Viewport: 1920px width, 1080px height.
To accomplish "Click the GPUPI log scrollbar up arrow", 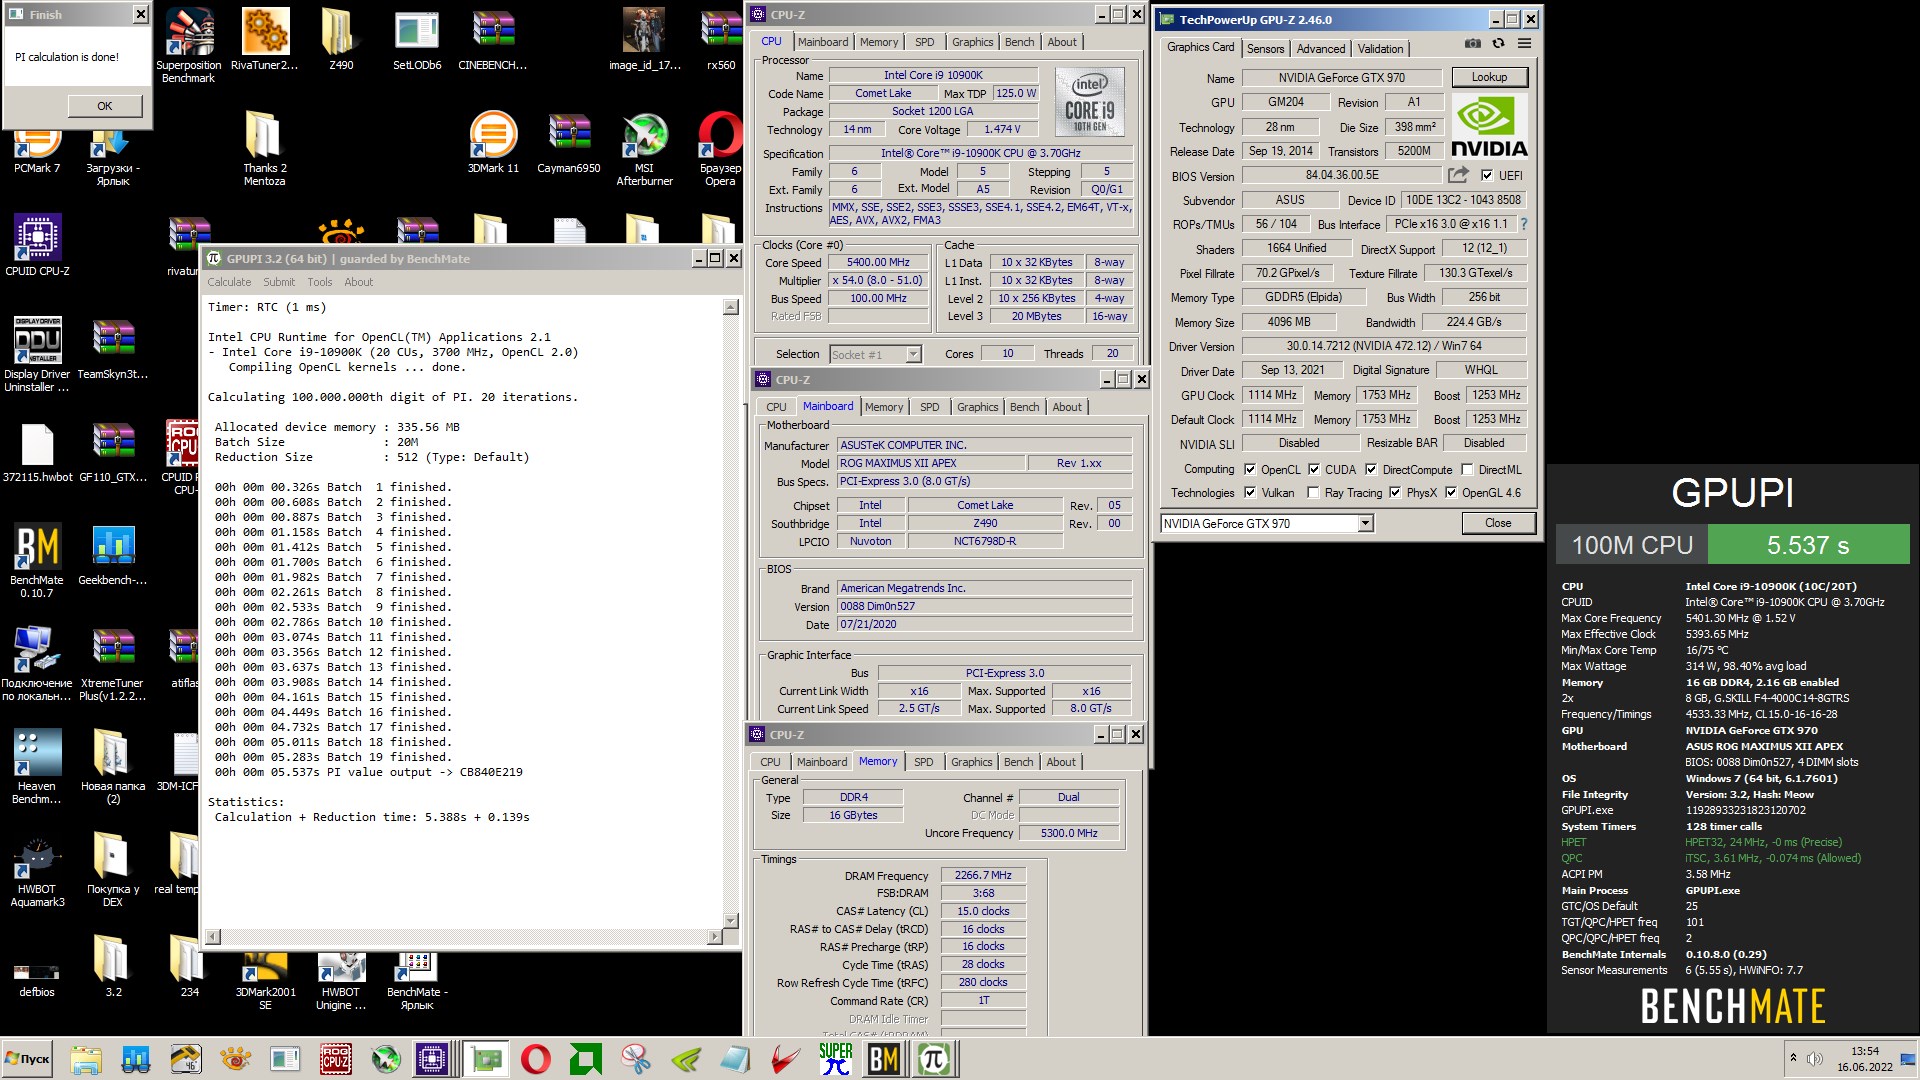I will pyautogui.click(x=730, y=308).
